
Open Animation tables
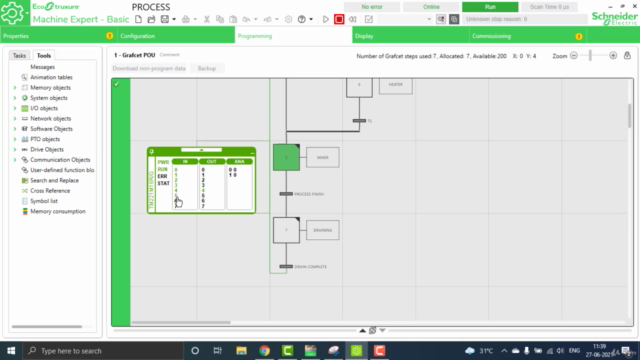(51, 77)
